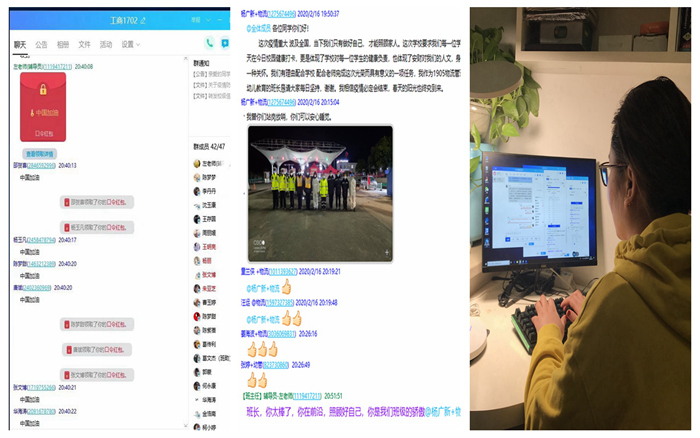This screenshot has width=700, height=438.
Task: Click 李丹丹's avatar in the member list
Action: click(196, 190)
